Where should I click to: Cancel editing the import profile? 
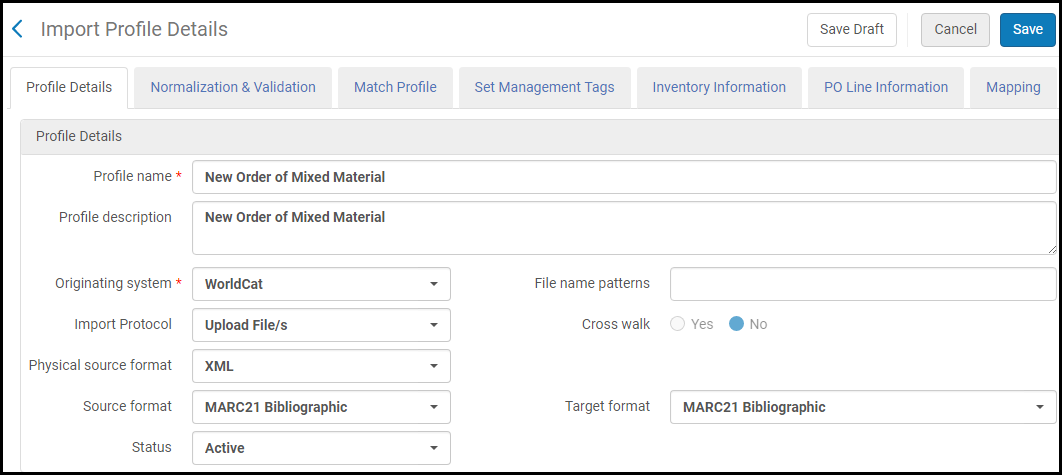(x=955, y=30)
